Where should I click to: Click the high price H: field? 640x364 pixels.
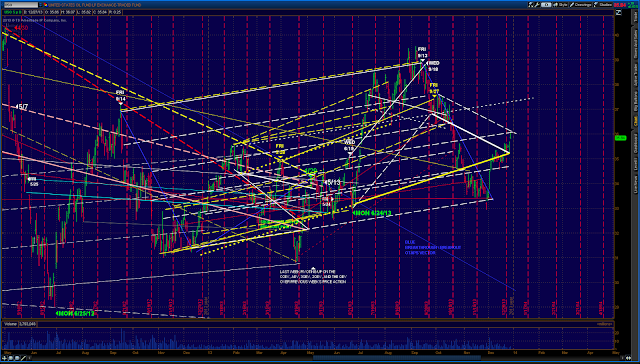pyautogui.click(x=68, y=12)
